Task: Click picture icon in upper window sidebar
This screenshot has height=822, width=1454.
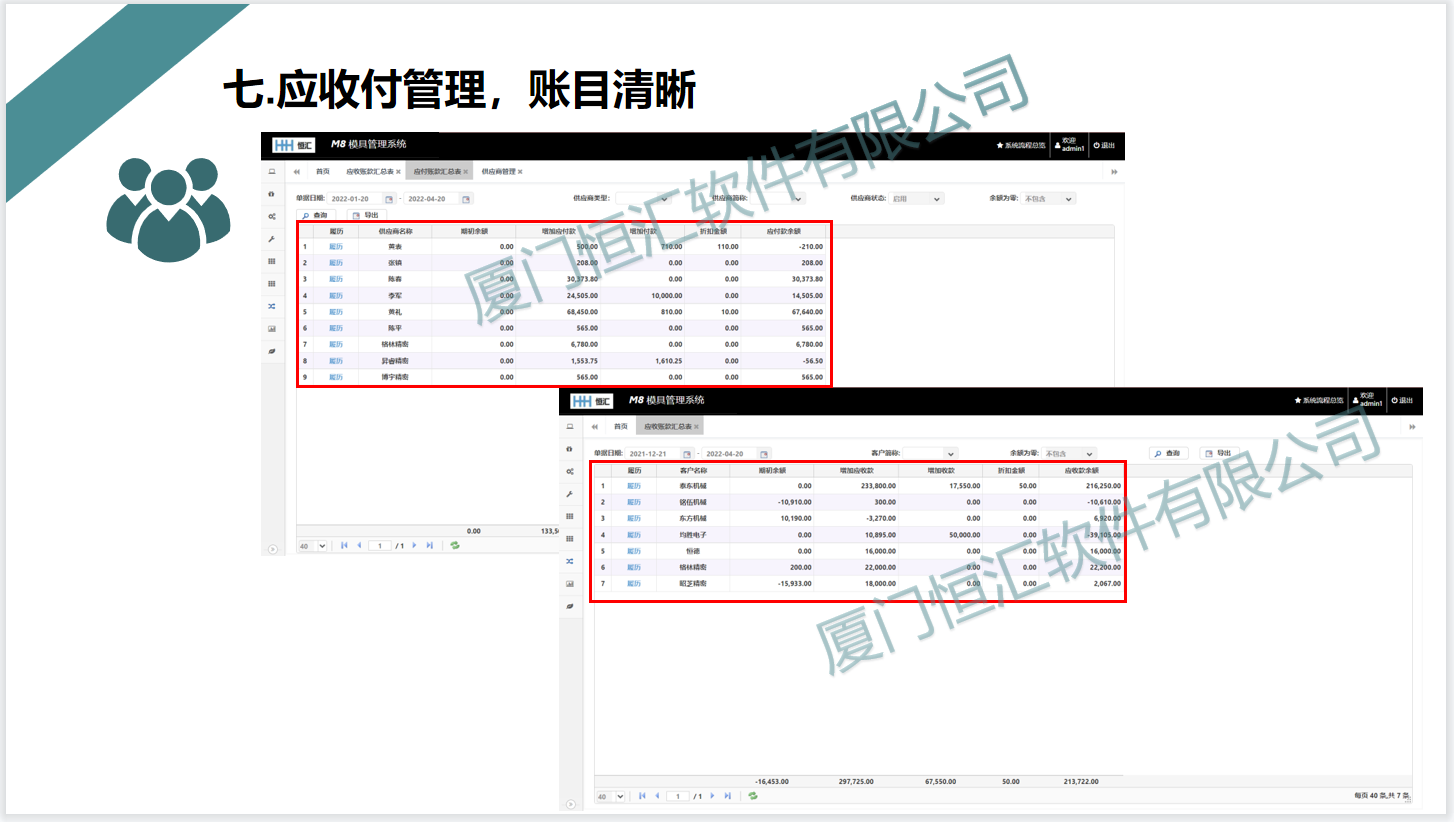Action: tap(271, 328)
